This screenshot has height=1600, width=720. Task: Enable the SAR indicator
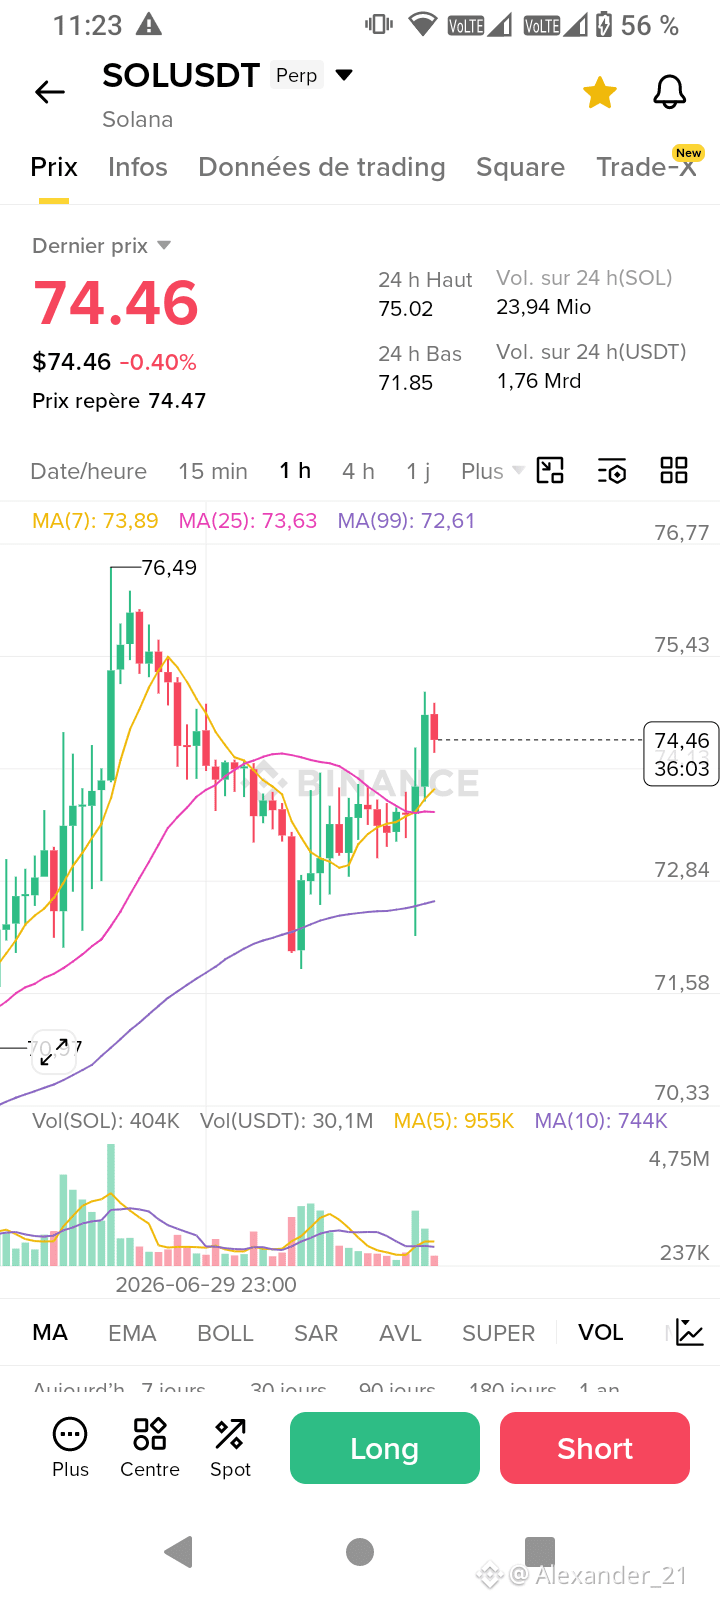pyautogui.click(x=316, y=1333)
